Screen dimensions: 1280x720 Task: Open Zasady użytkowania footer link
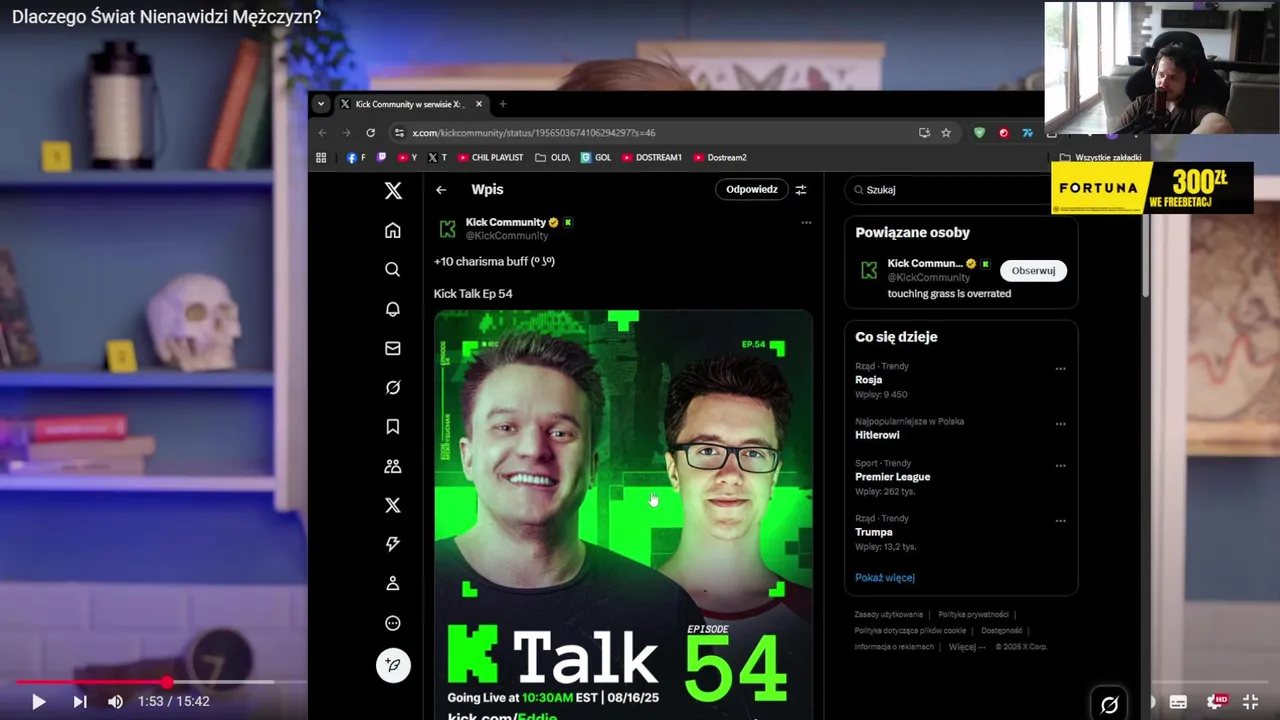tap(888, 614)
